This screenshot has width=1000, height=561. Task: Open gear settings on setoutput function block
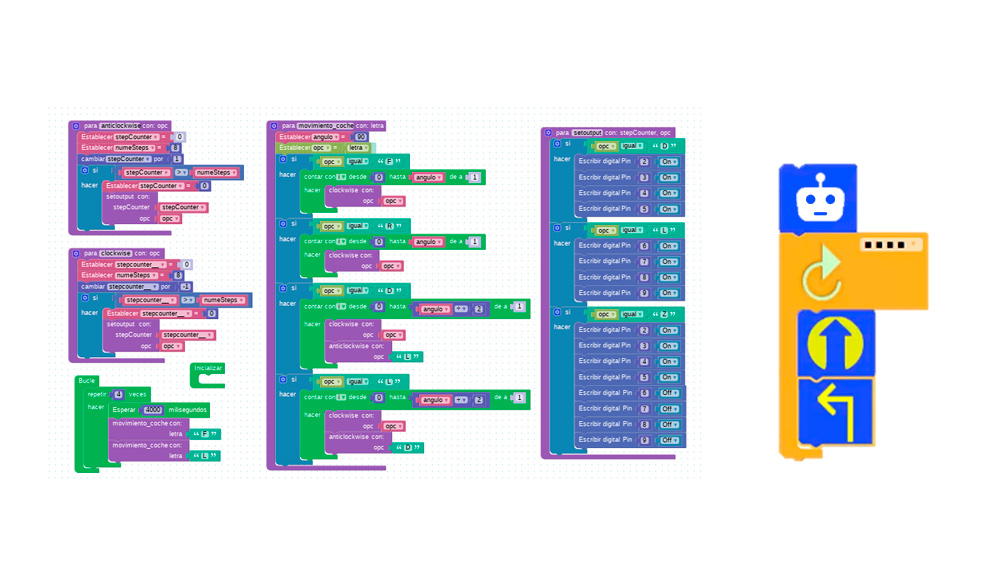point(548,132)
